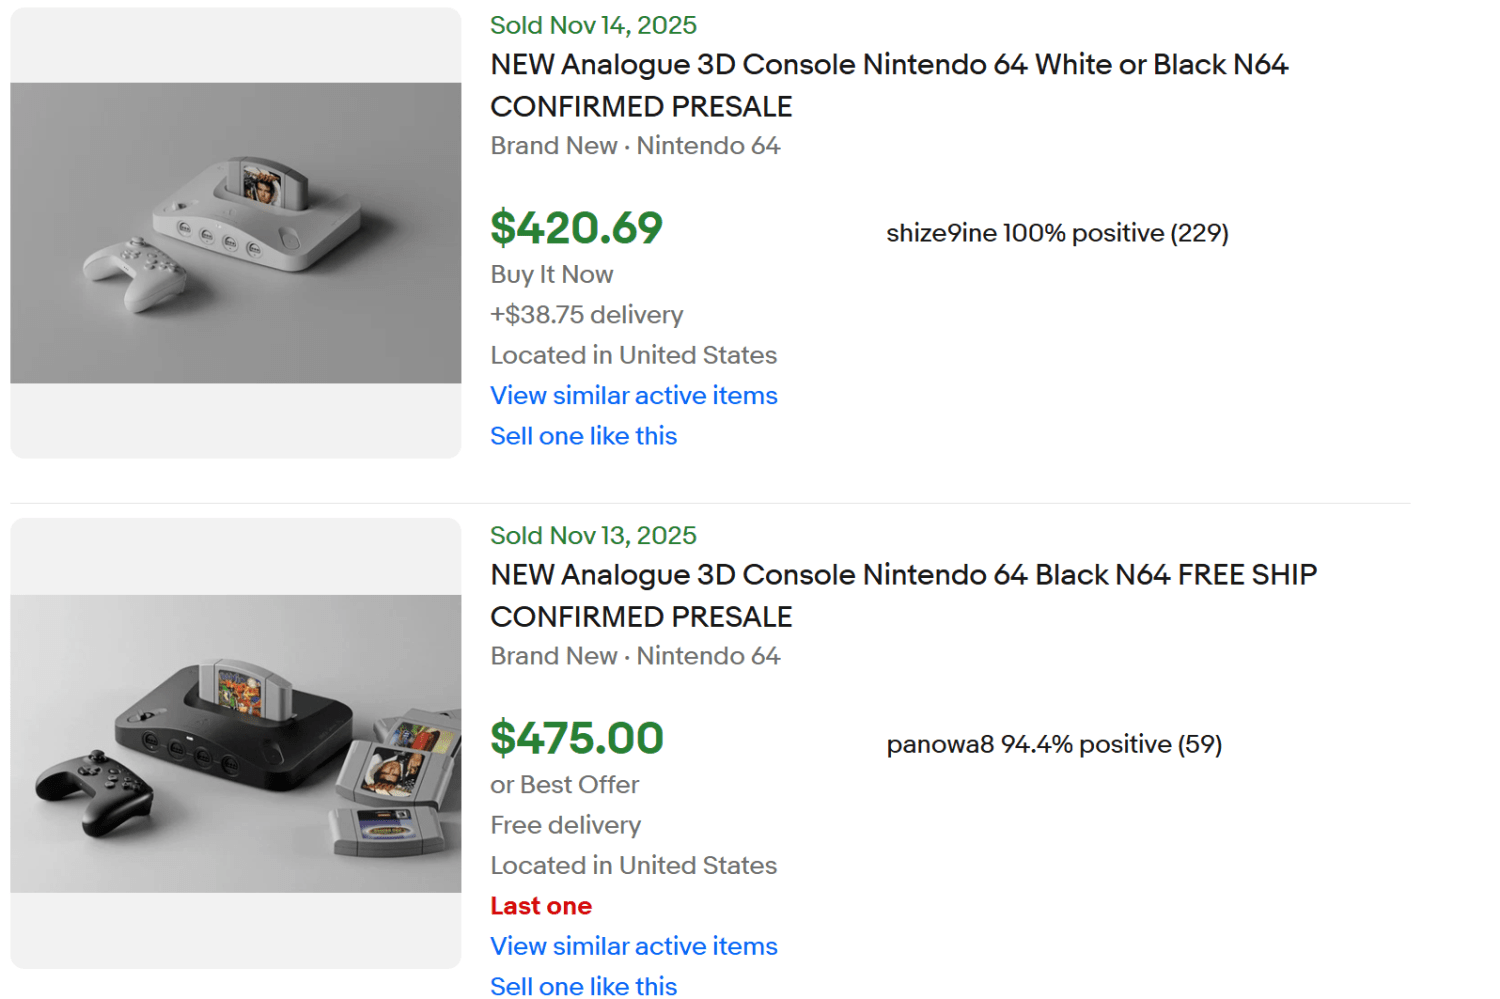1500x999 pixels.
Task: Select the $420.69 price text
Action: click(x=576, y=228)
